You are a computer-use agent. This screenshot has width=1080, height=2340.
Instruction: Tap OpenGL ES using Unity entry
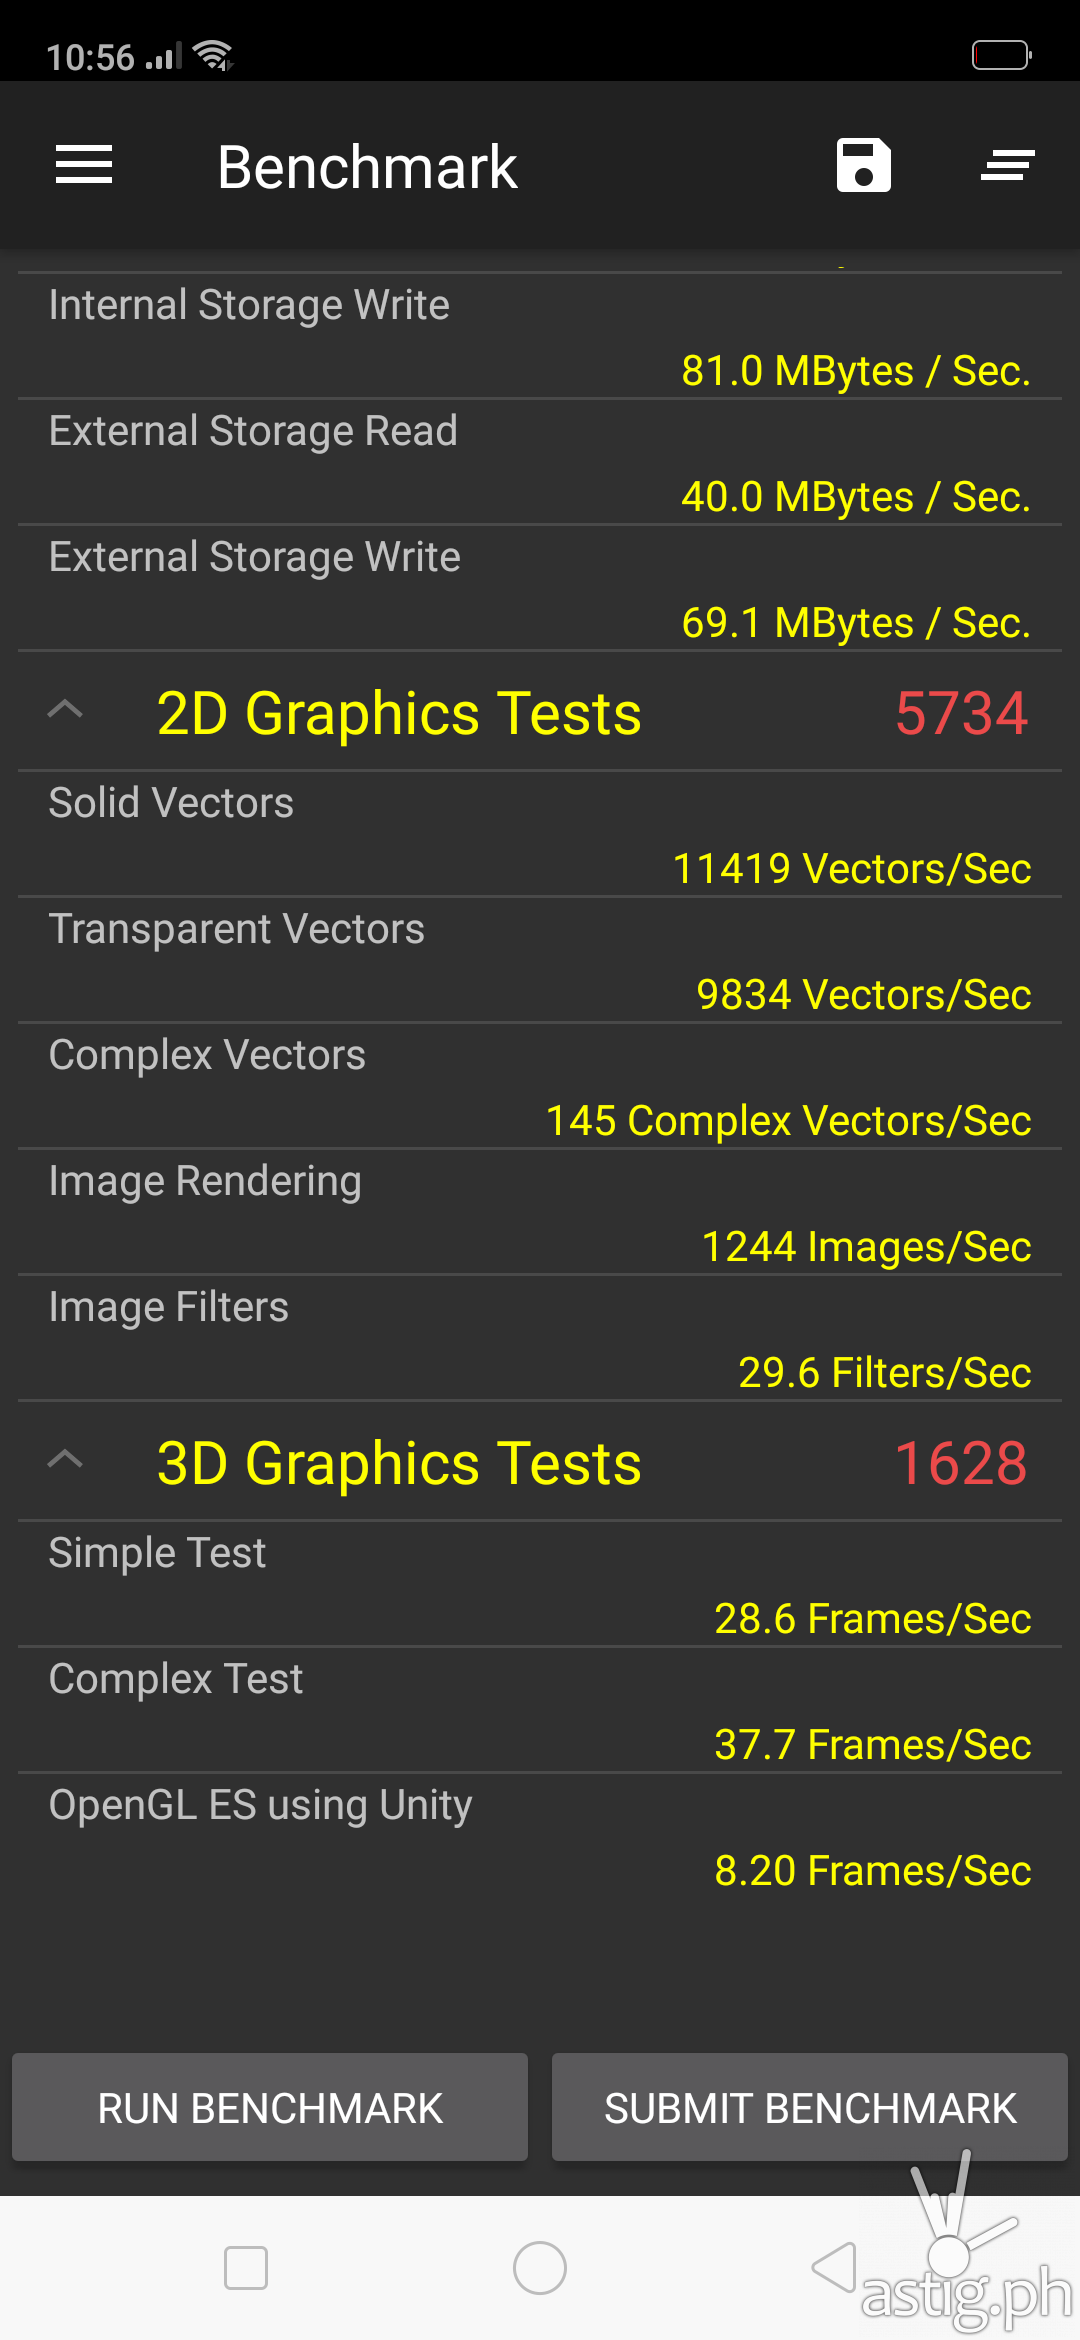pyautogui.click(x=540, y=1837)
